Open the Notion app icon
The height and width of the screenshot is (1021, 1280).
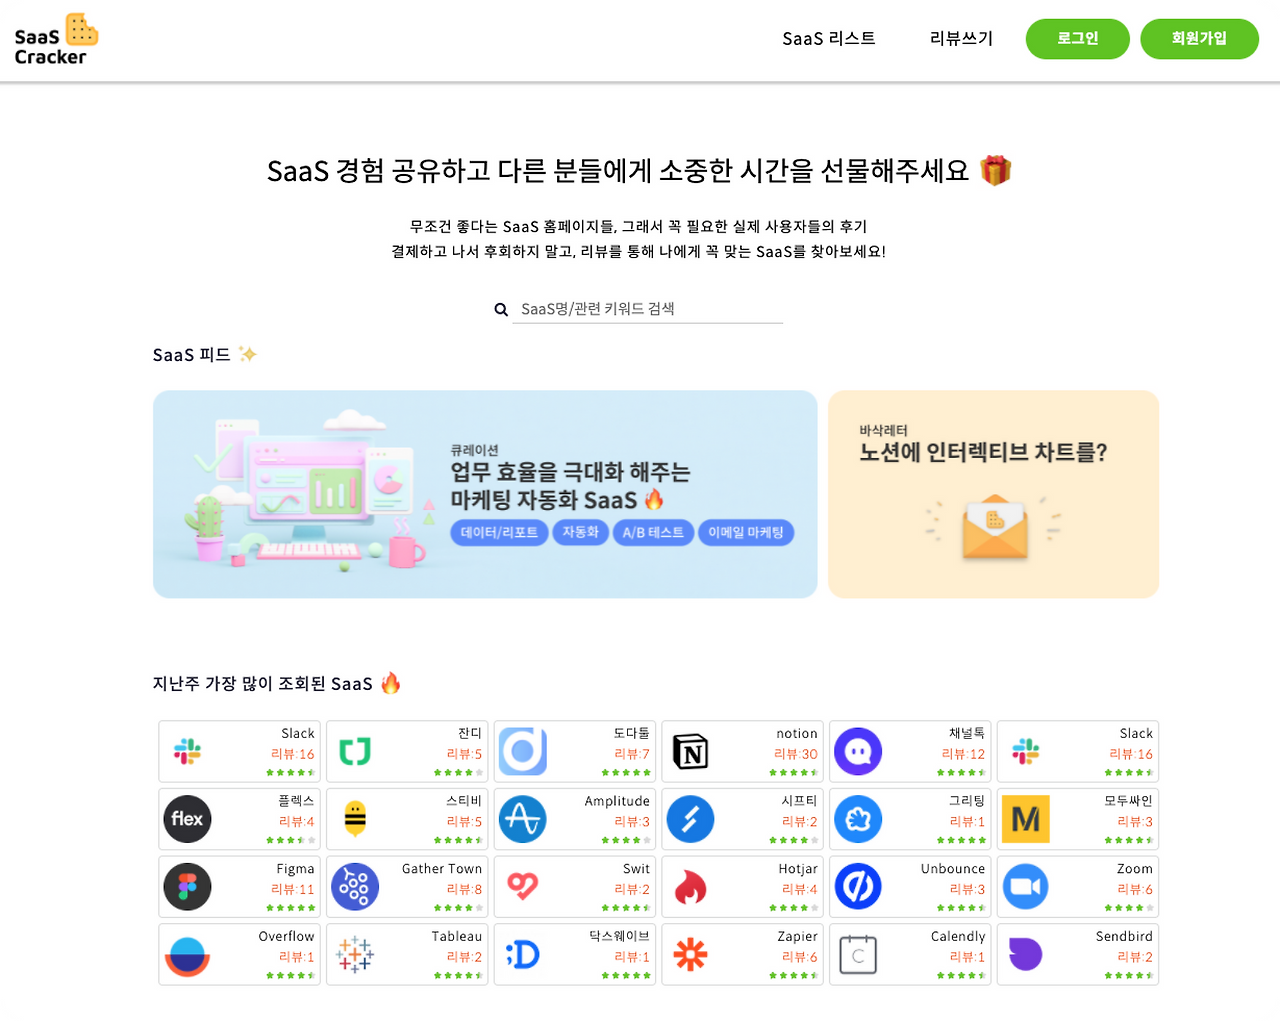coord(690,751)
